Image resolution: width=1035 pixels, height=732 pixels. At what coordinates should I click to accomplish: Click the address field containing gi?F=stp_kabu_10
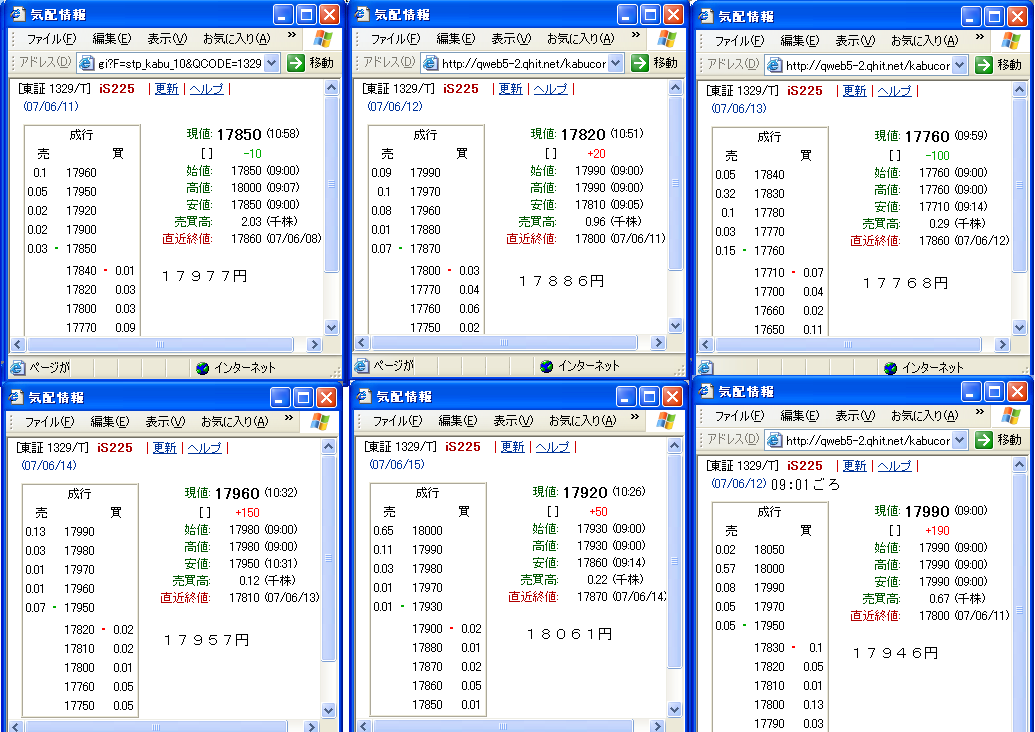click(x=178, y=63)
